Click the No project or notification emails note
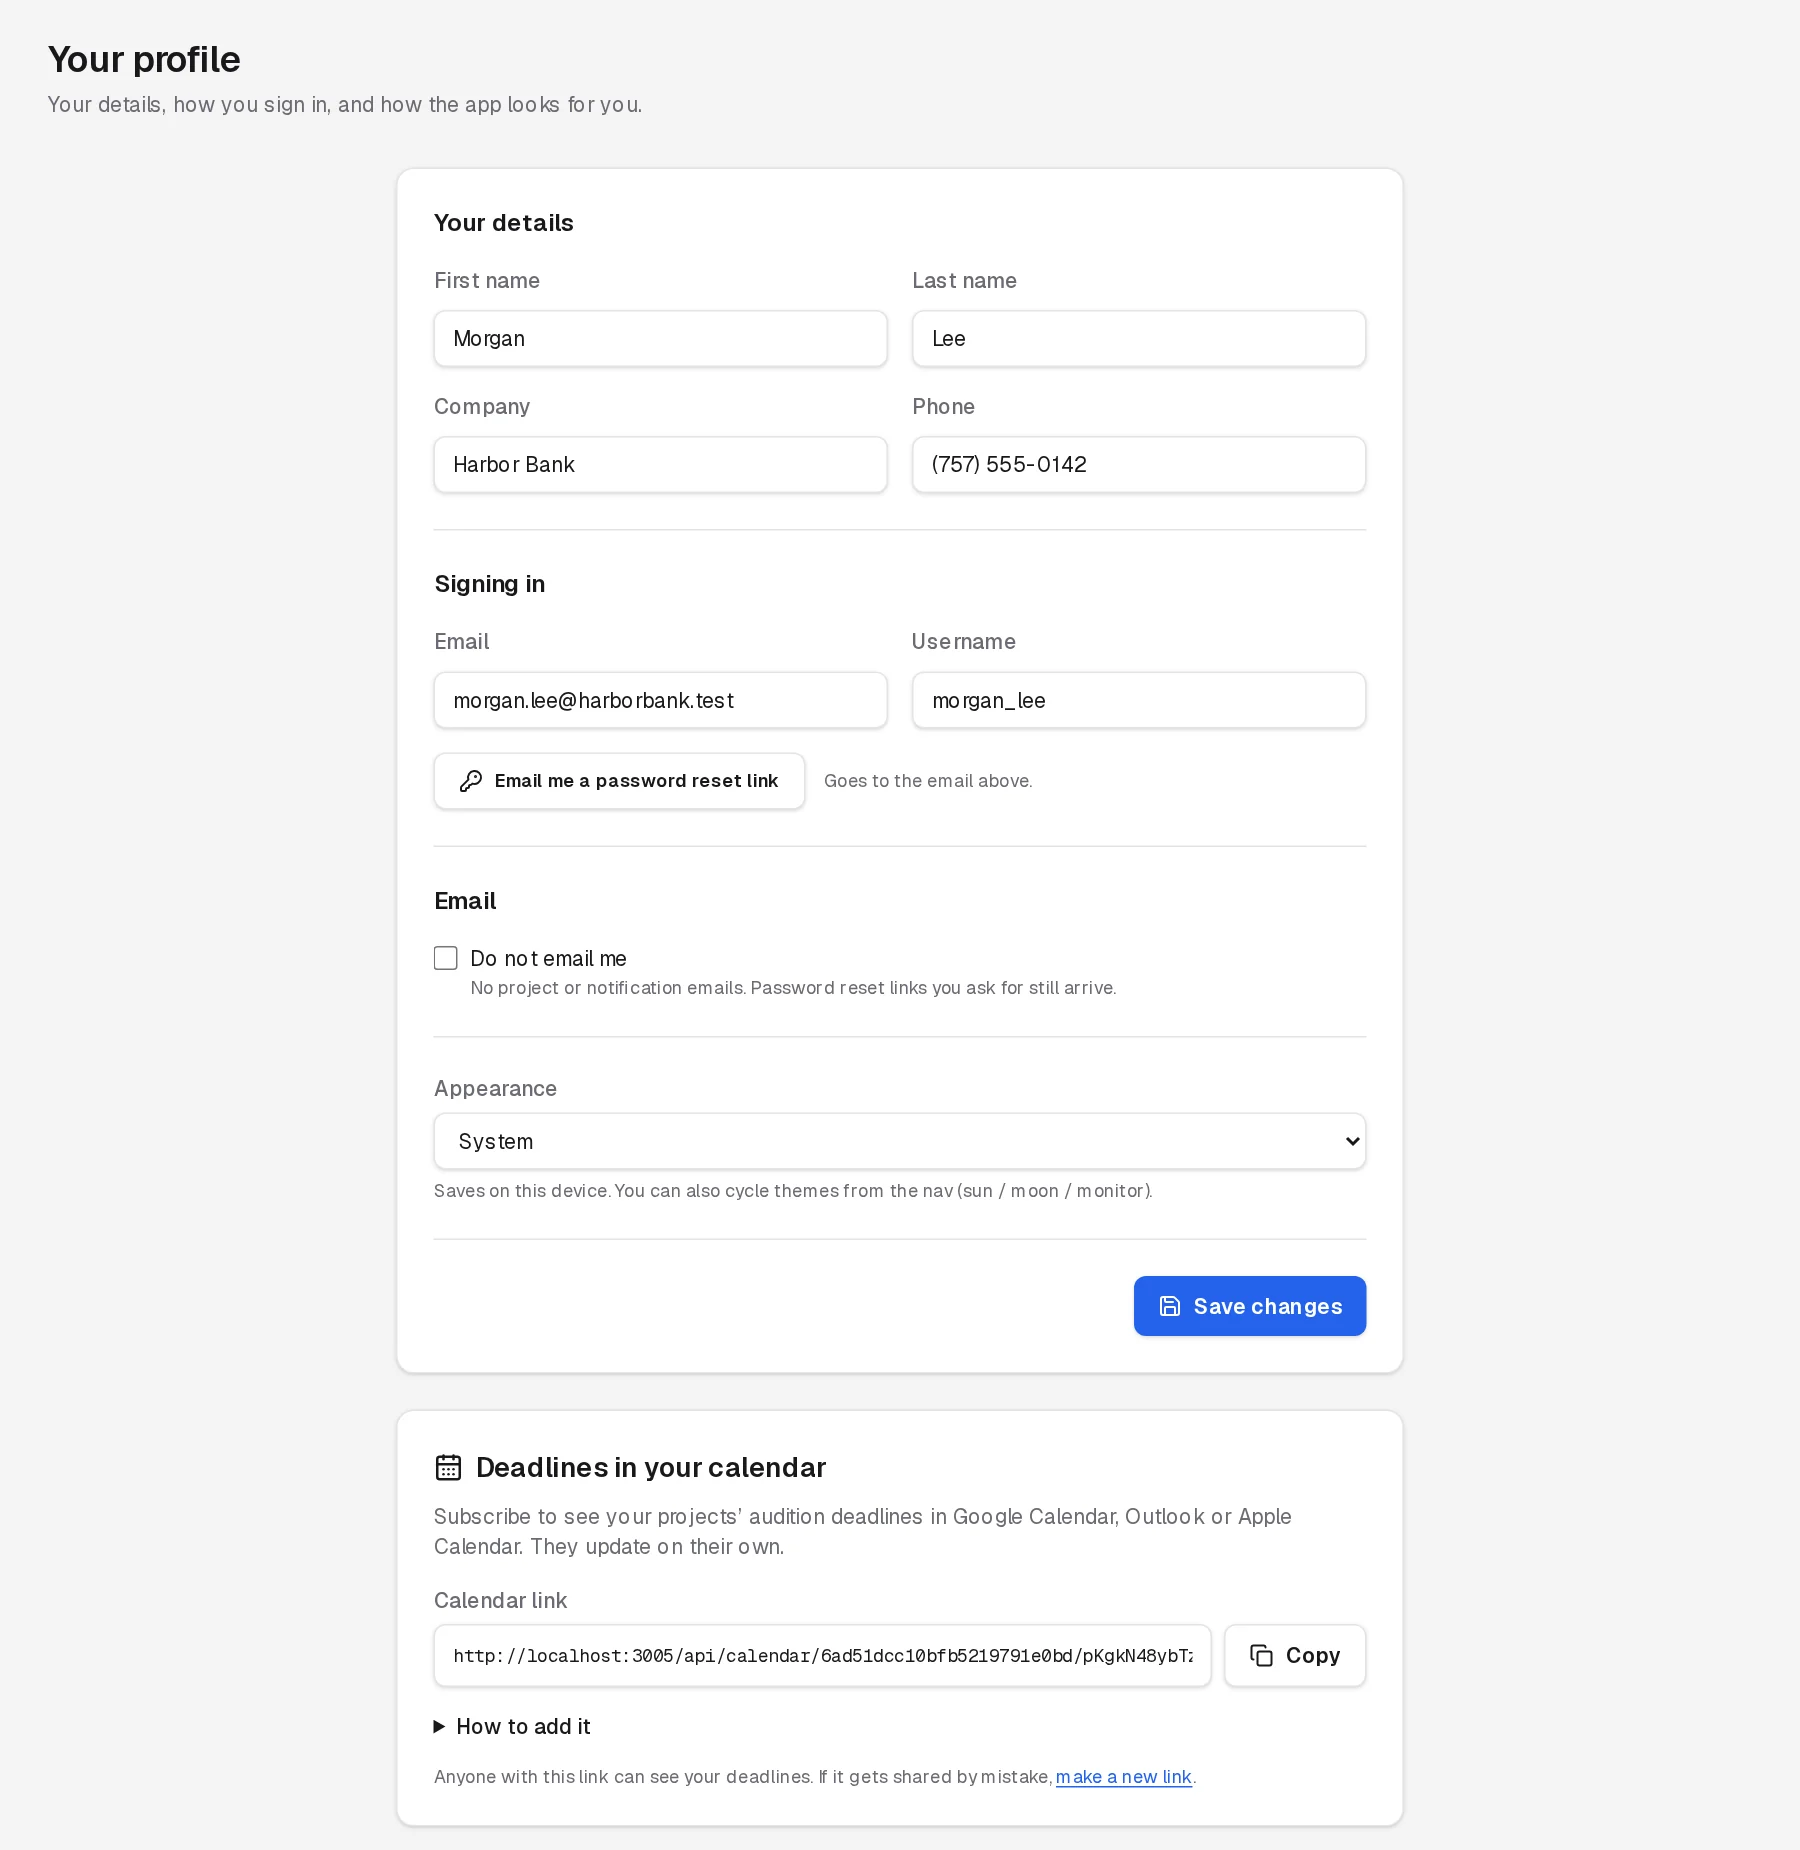 tap(794, 988)
